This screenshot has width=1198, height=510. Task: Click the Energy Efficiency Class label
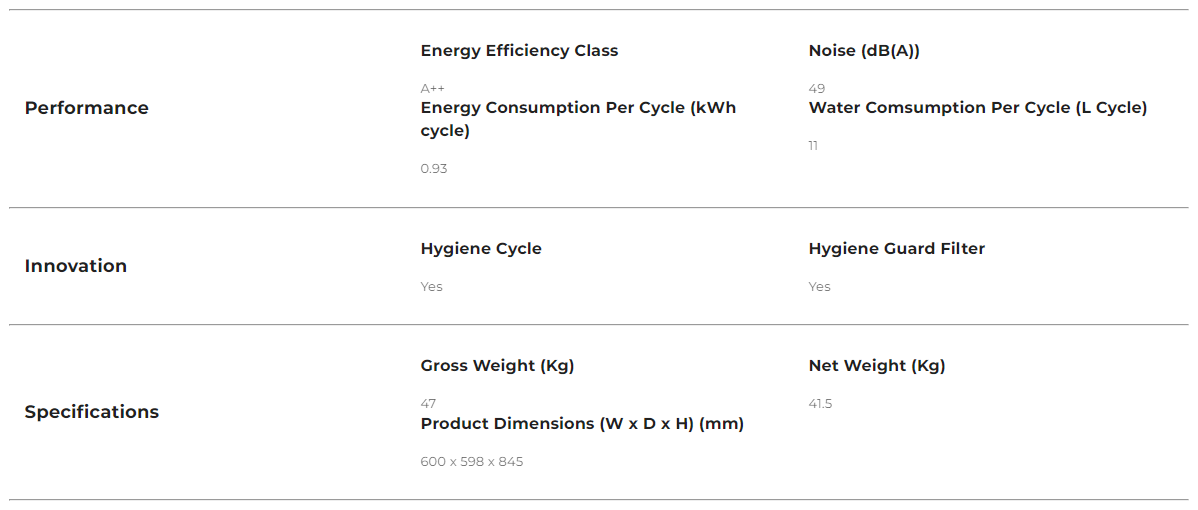(519, 51)
